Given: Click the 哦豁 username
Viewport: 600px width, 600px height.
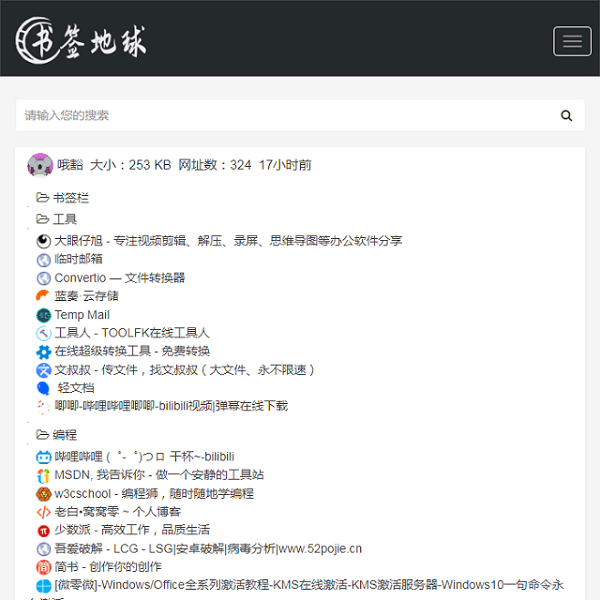Looking at the screenshot, I should pyautogui.click(x=70, y=165).
